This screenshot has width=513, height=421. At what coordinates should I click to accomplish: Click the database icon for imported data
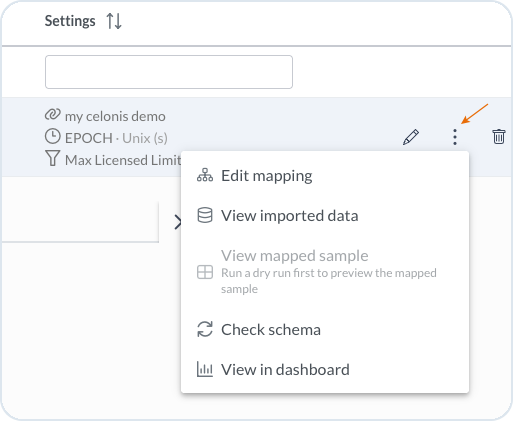[x=205, y=215]
